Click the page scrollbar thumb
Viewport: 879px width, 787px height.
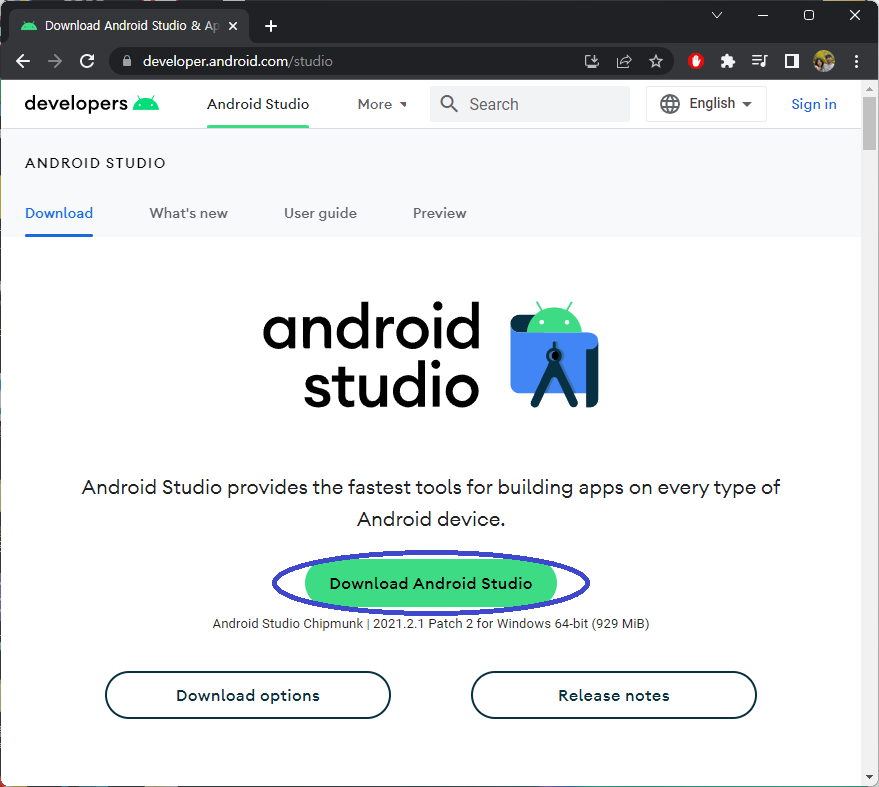click(x=869, y=123)
